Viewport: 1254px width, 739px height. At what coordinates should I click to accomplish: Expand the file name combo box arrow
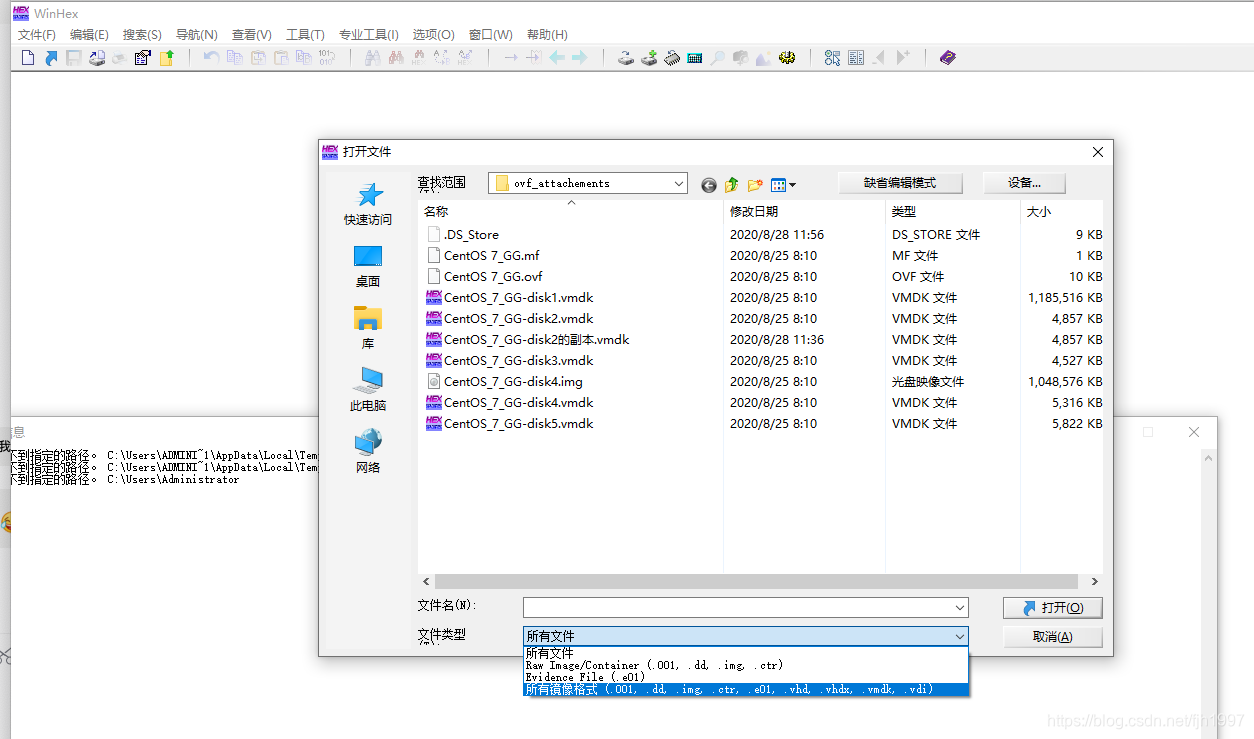[x=960, y=608]
